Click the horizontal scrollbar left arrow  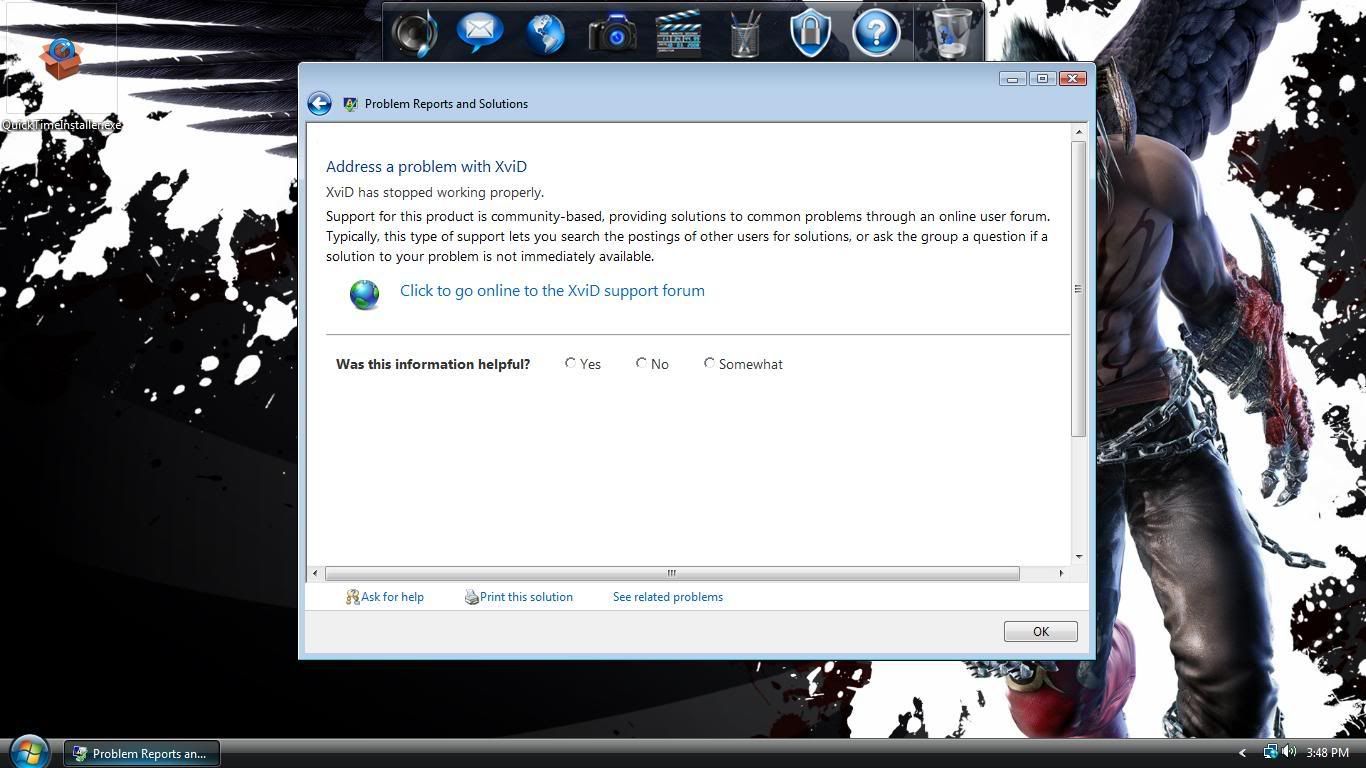315,573
